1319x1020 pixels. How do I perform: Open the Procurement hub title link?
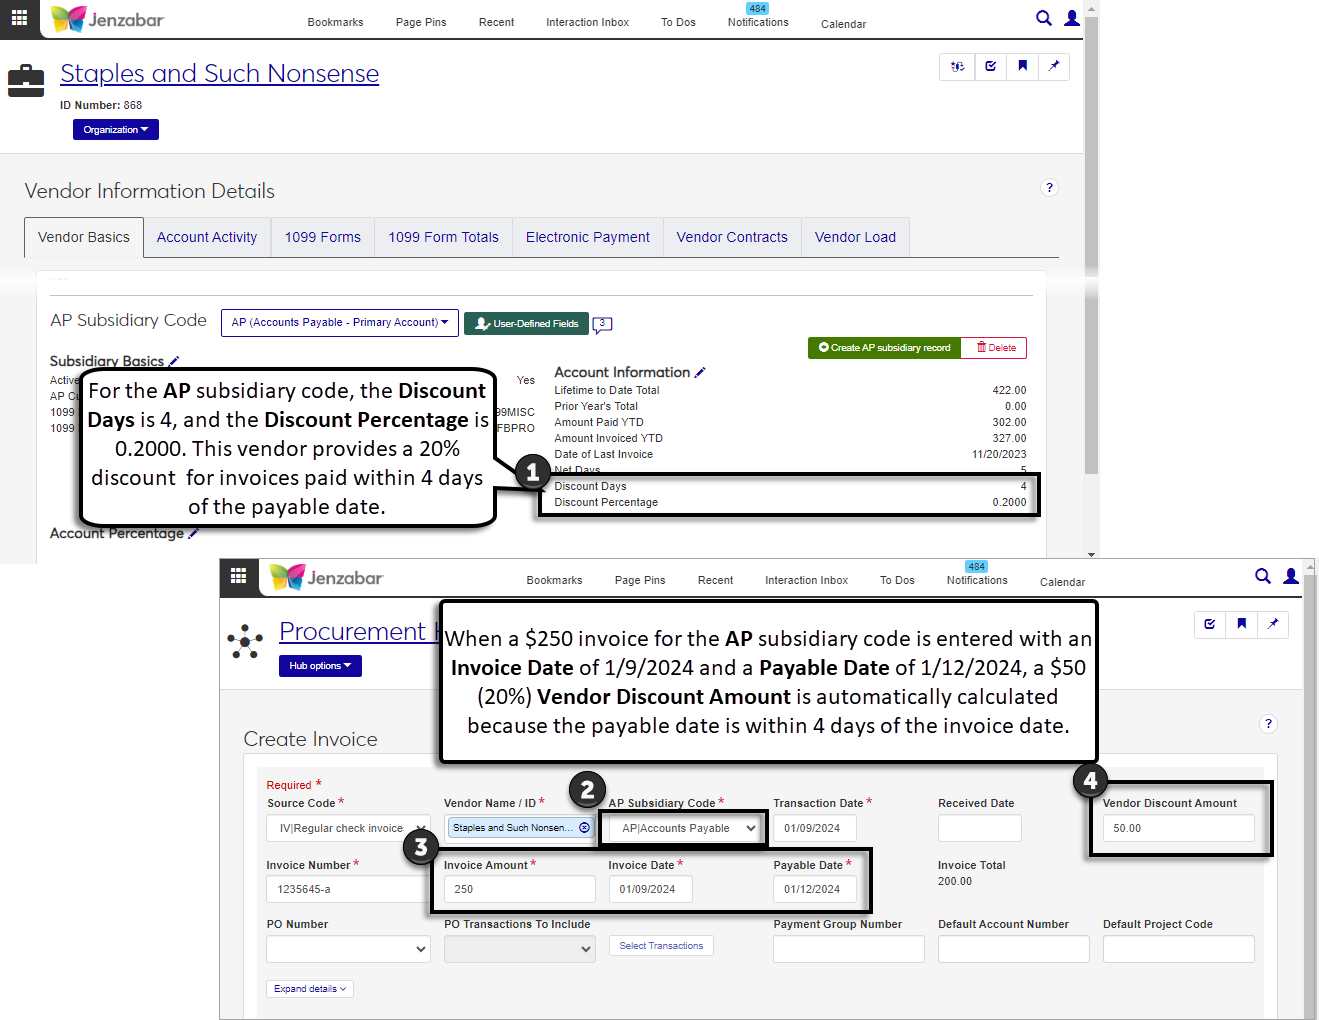click(359, 632)
